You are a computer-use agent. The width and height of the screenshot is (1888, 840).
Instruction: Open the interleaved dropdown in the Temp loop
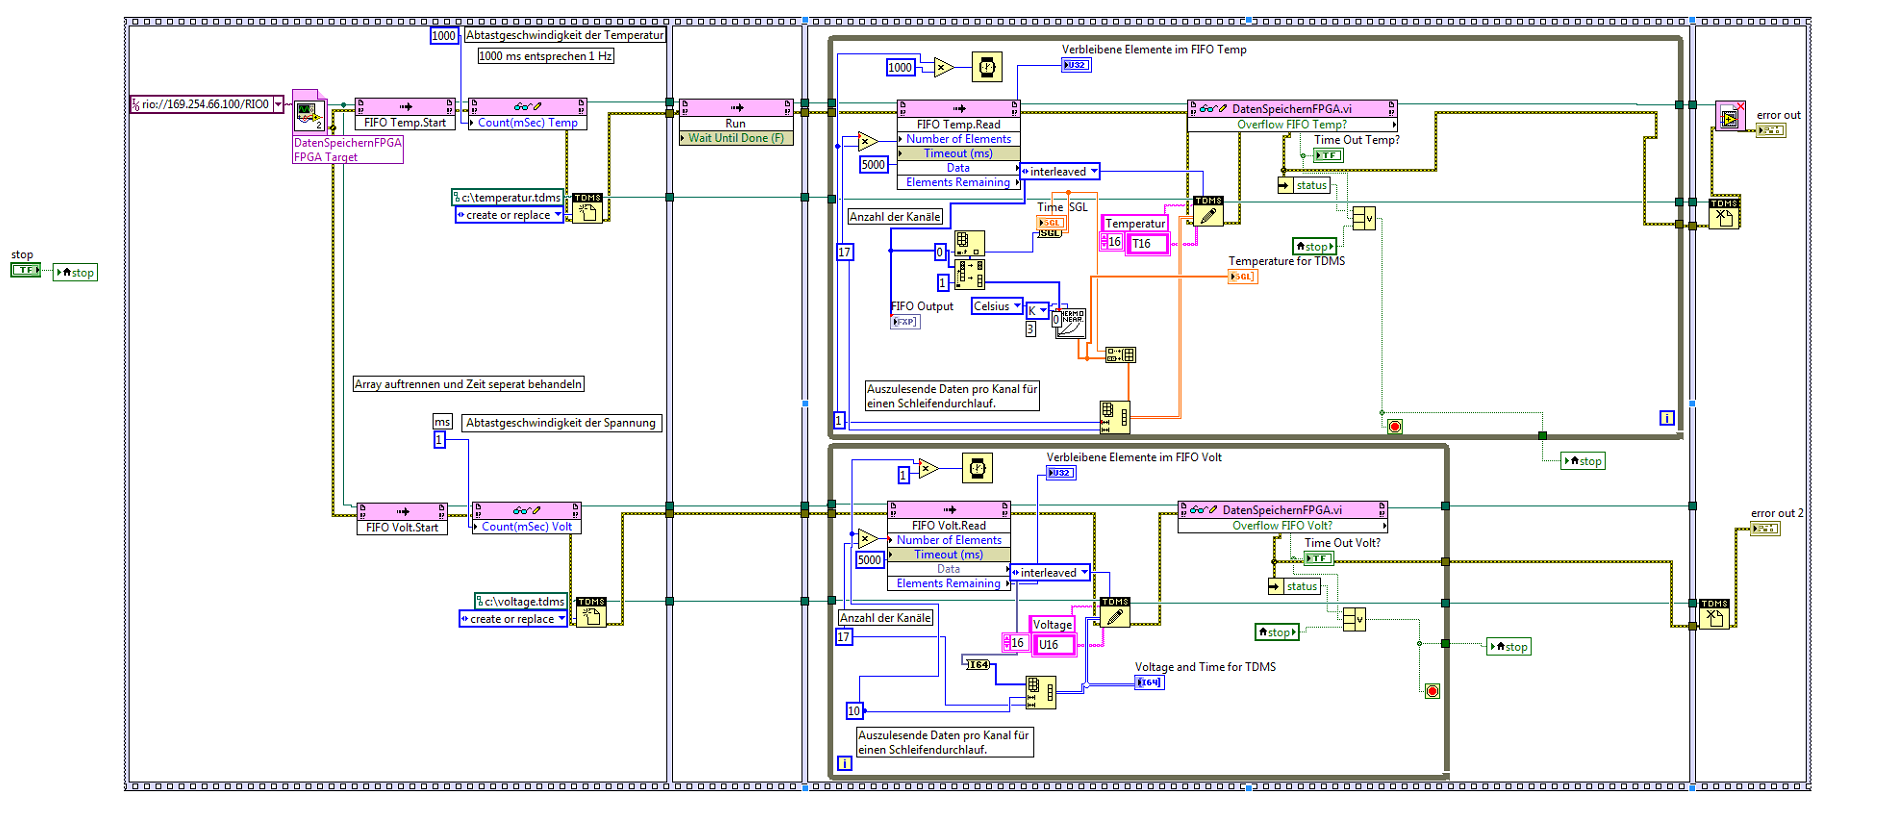(x=1094, y=171)
